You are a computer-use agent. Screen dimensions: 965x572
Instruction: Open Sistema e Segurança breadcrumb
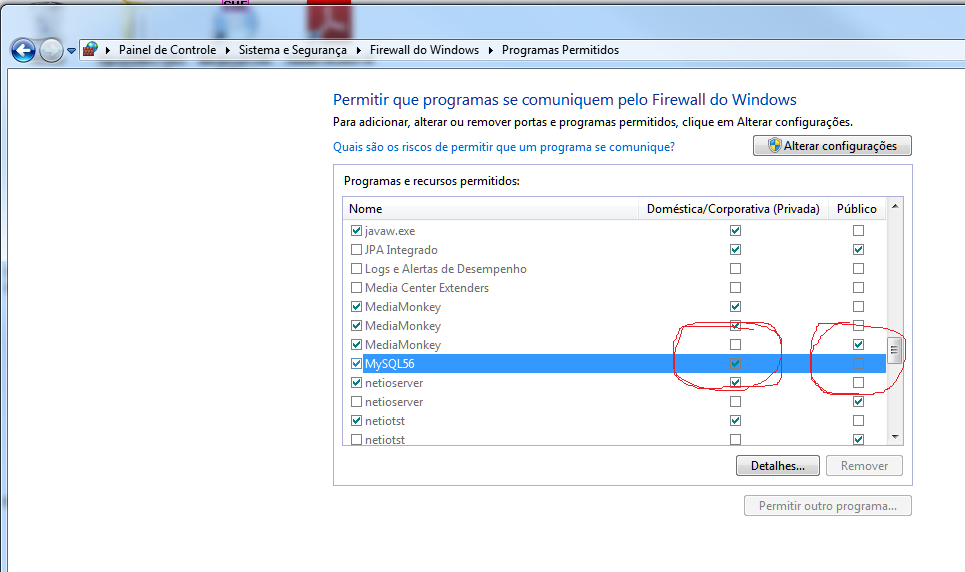(292, 50)
